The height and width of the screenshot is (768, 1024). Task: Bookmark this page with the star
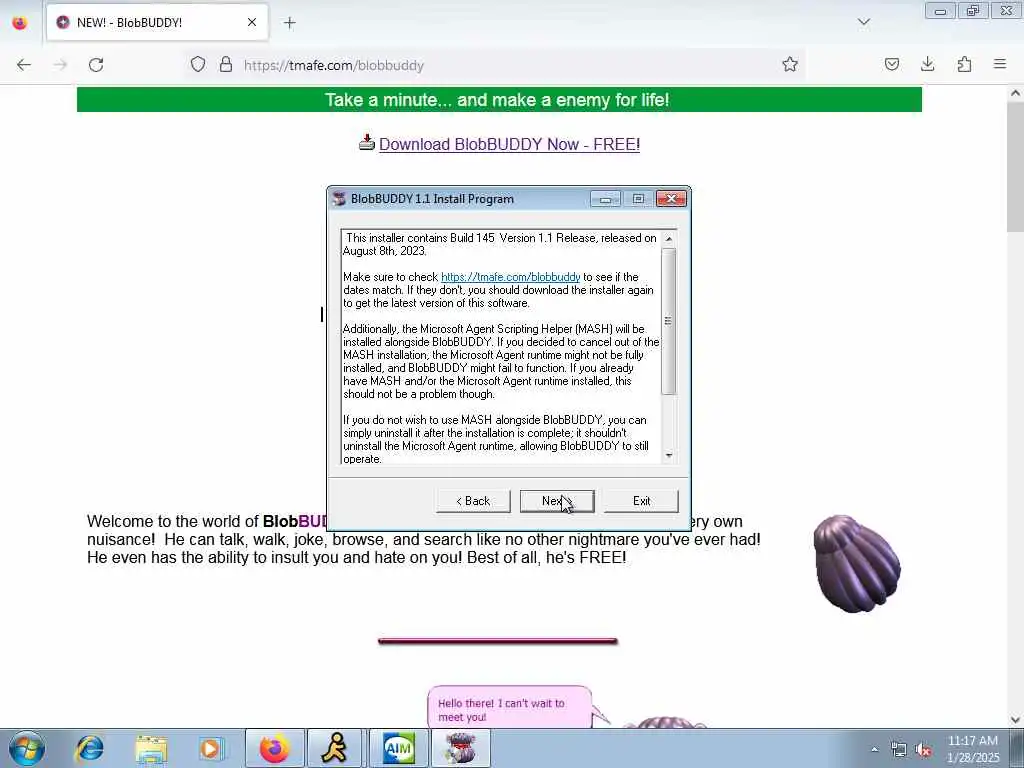[790, 64]
